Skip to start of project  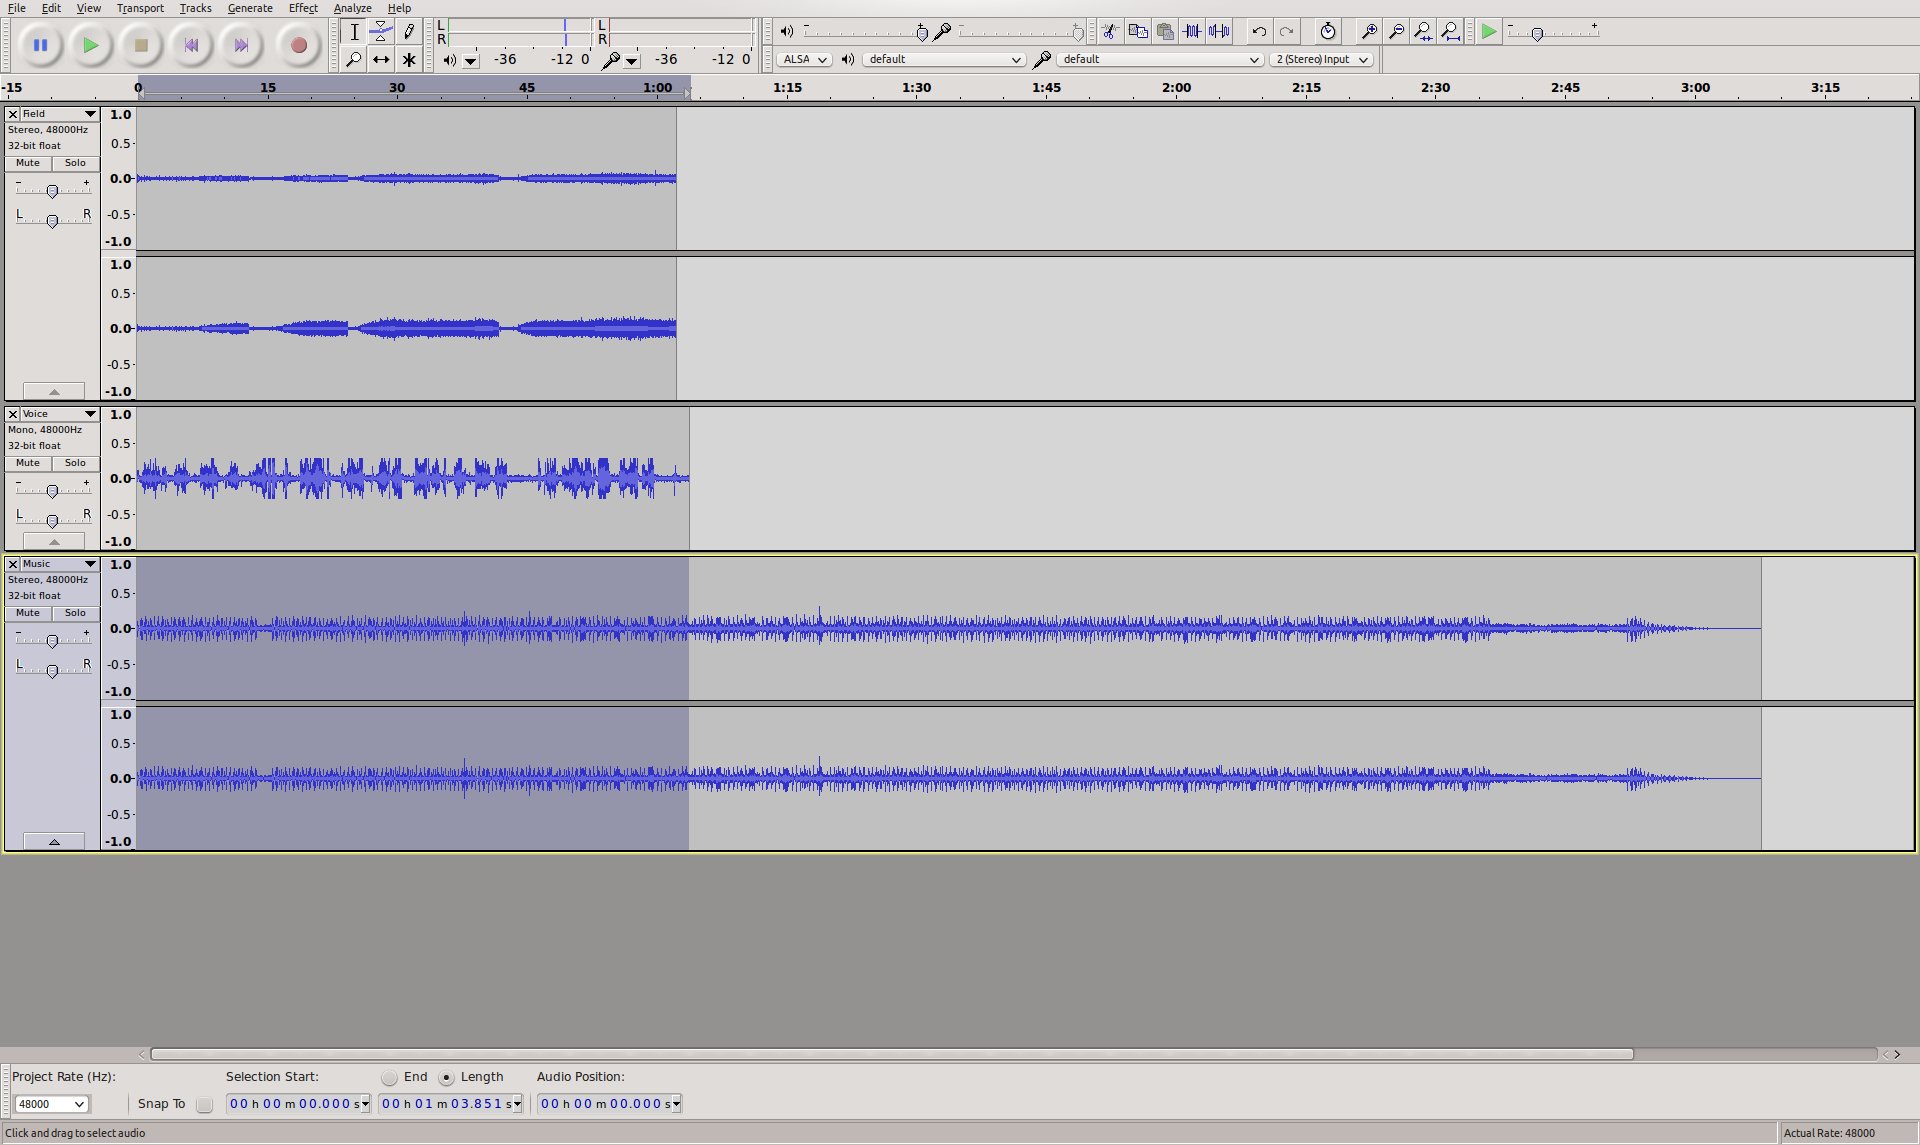[x=191, y=45]
